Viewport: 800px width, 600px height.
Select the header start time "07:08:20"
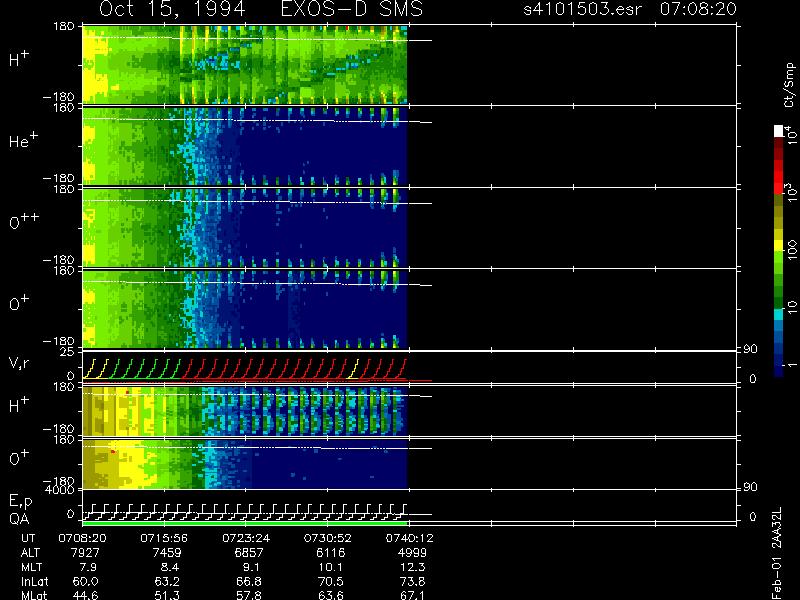click(x=698, y=9)
